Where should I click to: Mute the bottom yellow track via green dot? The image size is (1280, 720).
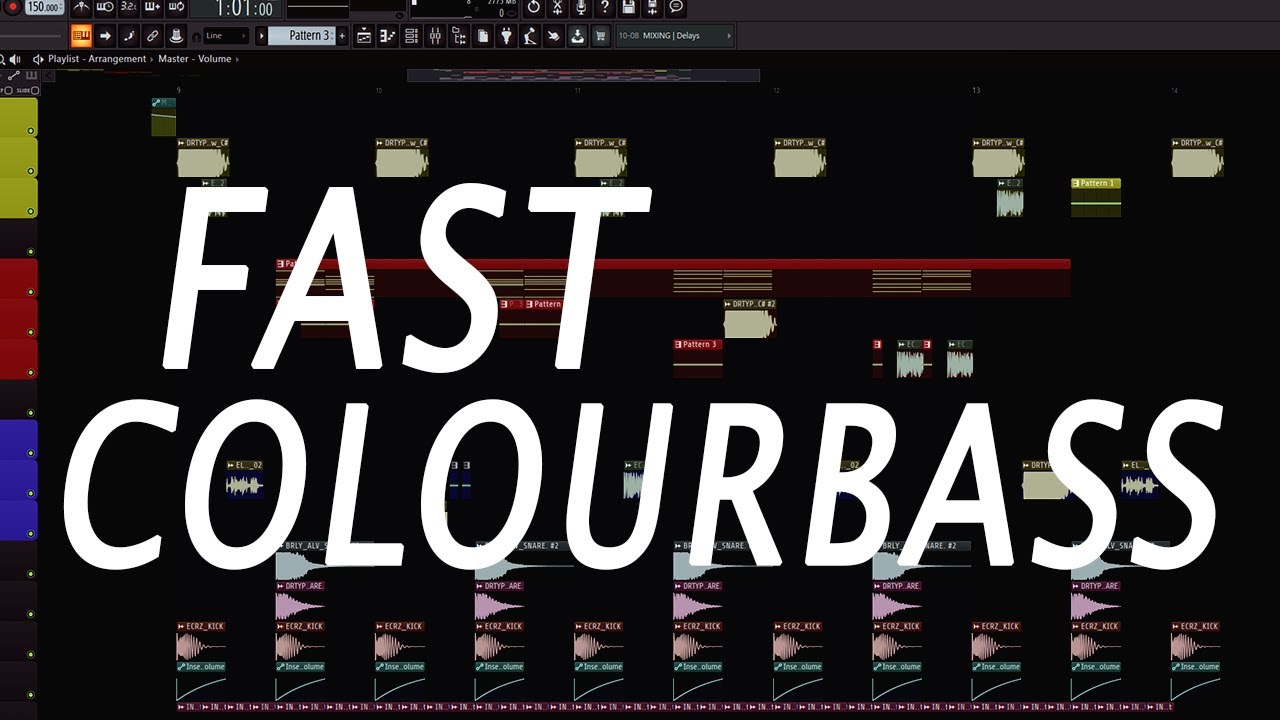coord(31,211)
